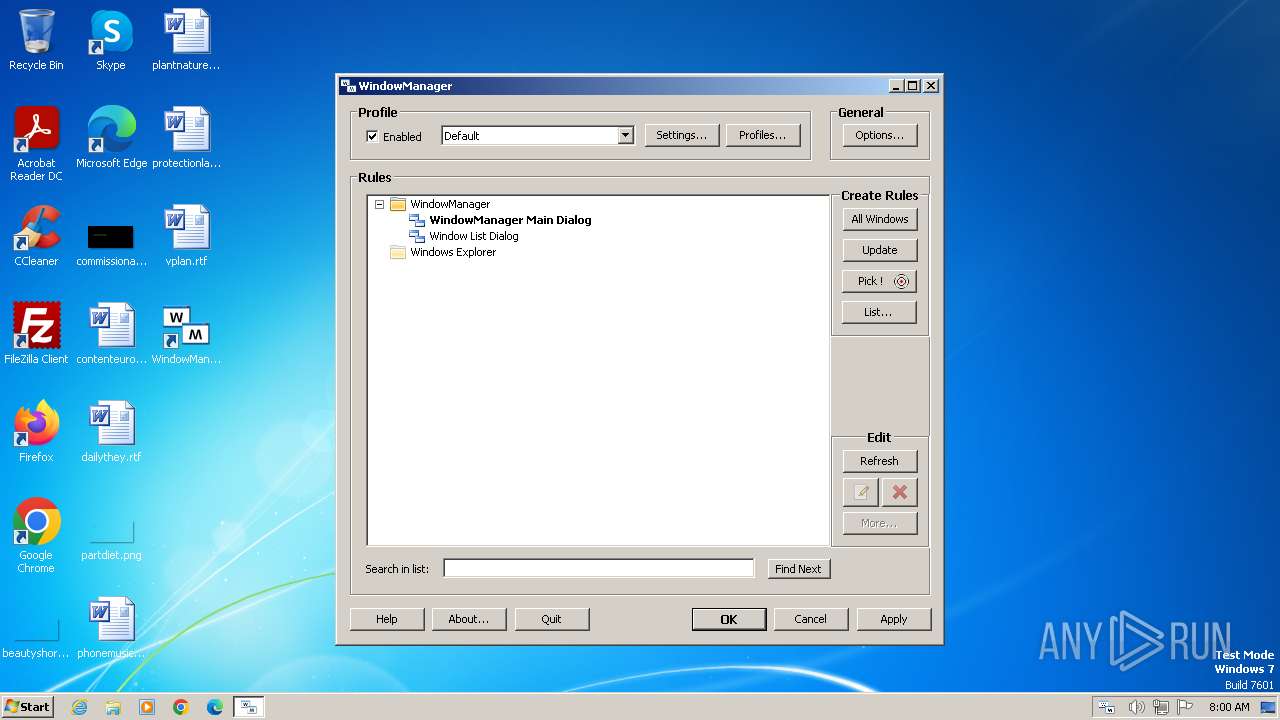The image size is (1280, 720).
Task: Click the Find Next button
Action: point(797,569)
